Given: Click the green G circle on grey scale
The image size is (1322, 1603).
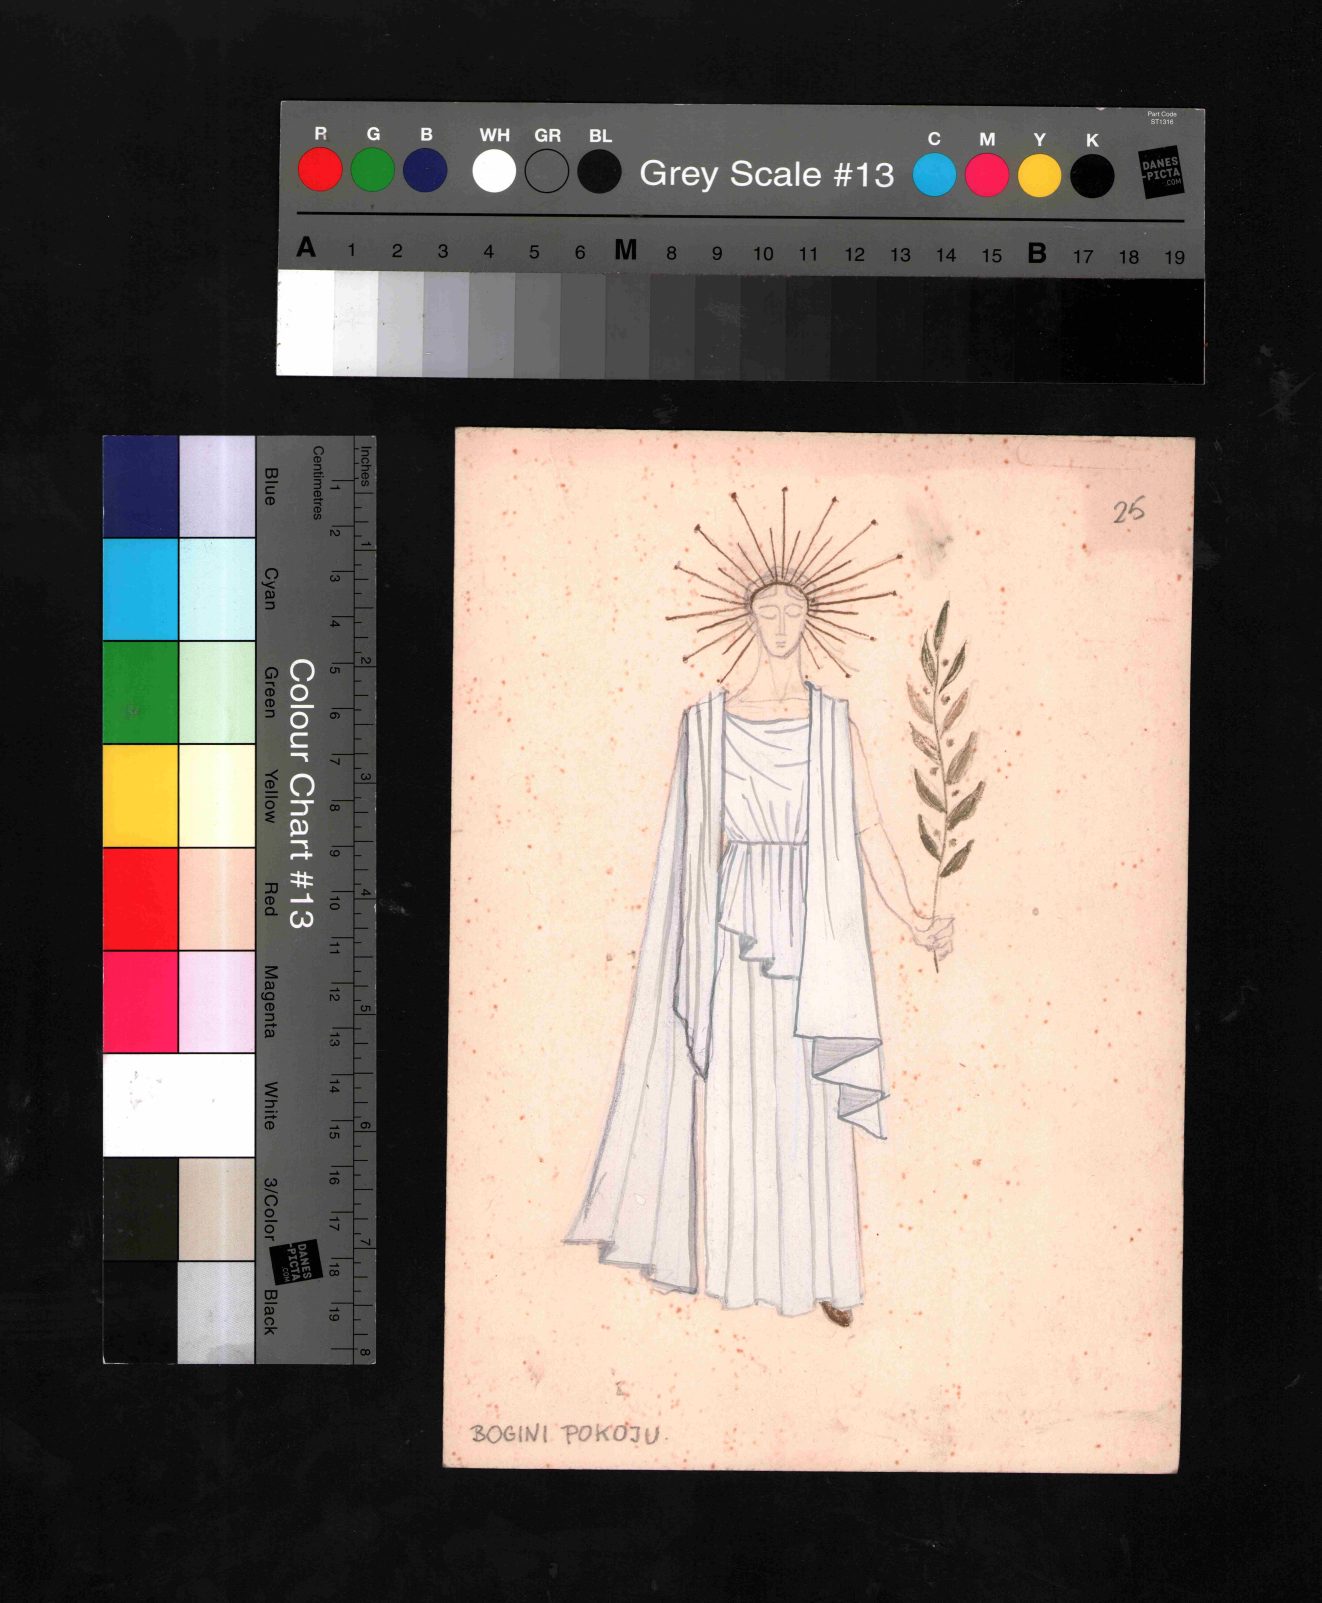Looking at the screenshot, I should coord(373,170).
